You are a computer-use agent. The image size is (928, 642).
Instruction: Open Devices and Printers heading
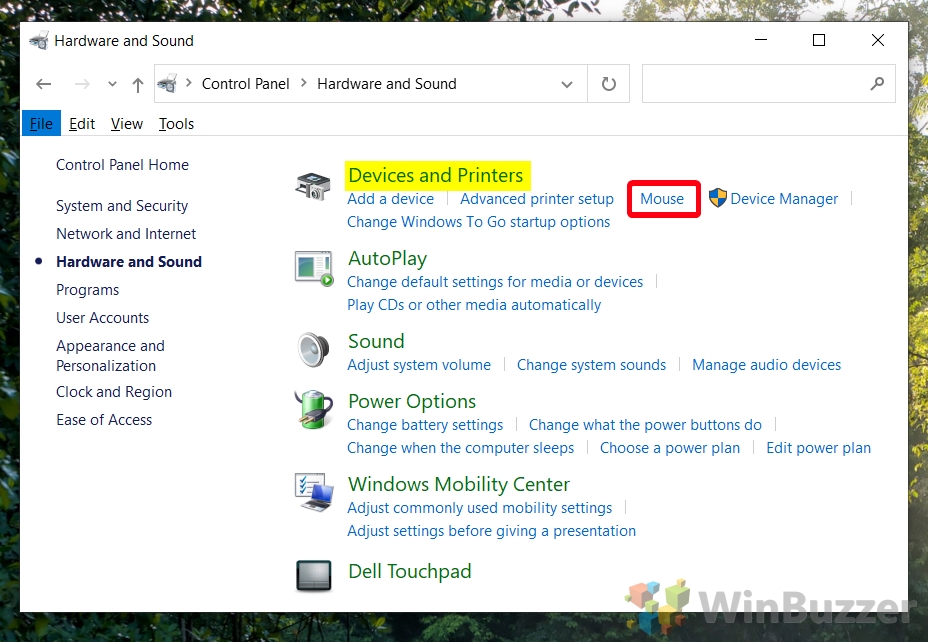[436, 175]
